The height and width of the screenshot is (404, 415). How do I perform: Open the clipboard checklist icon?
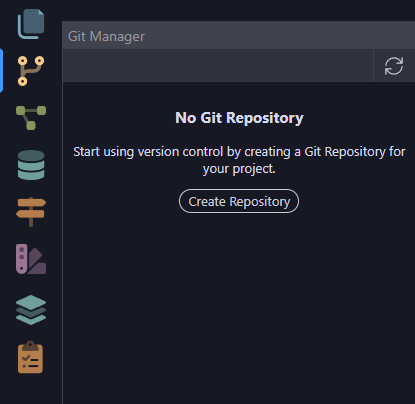pos(30,357)
